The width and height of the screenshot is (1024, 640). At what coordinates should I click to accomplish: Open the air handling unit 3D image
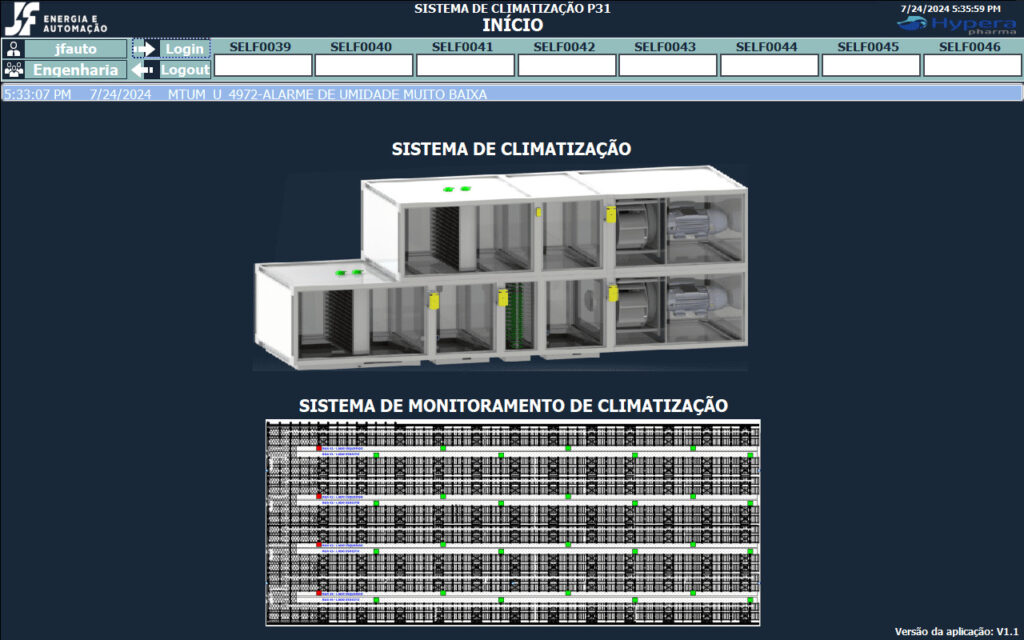501,268
